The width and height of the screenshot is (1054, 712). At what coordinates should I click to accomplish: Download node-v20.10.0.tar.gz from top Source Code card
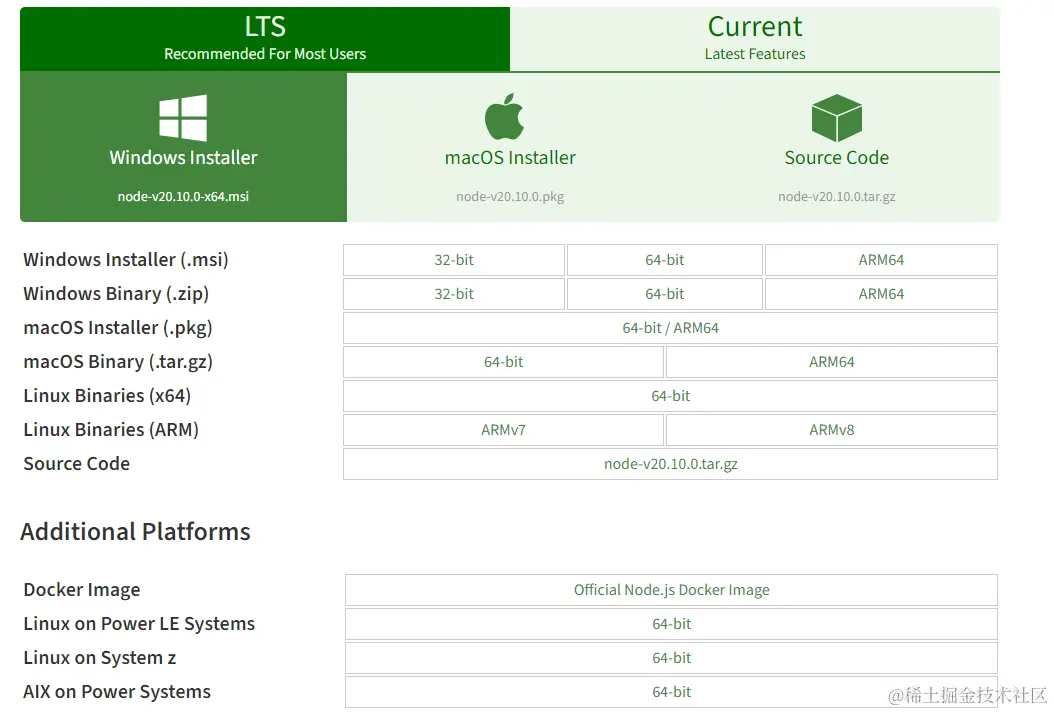click(x=837, y=147)
